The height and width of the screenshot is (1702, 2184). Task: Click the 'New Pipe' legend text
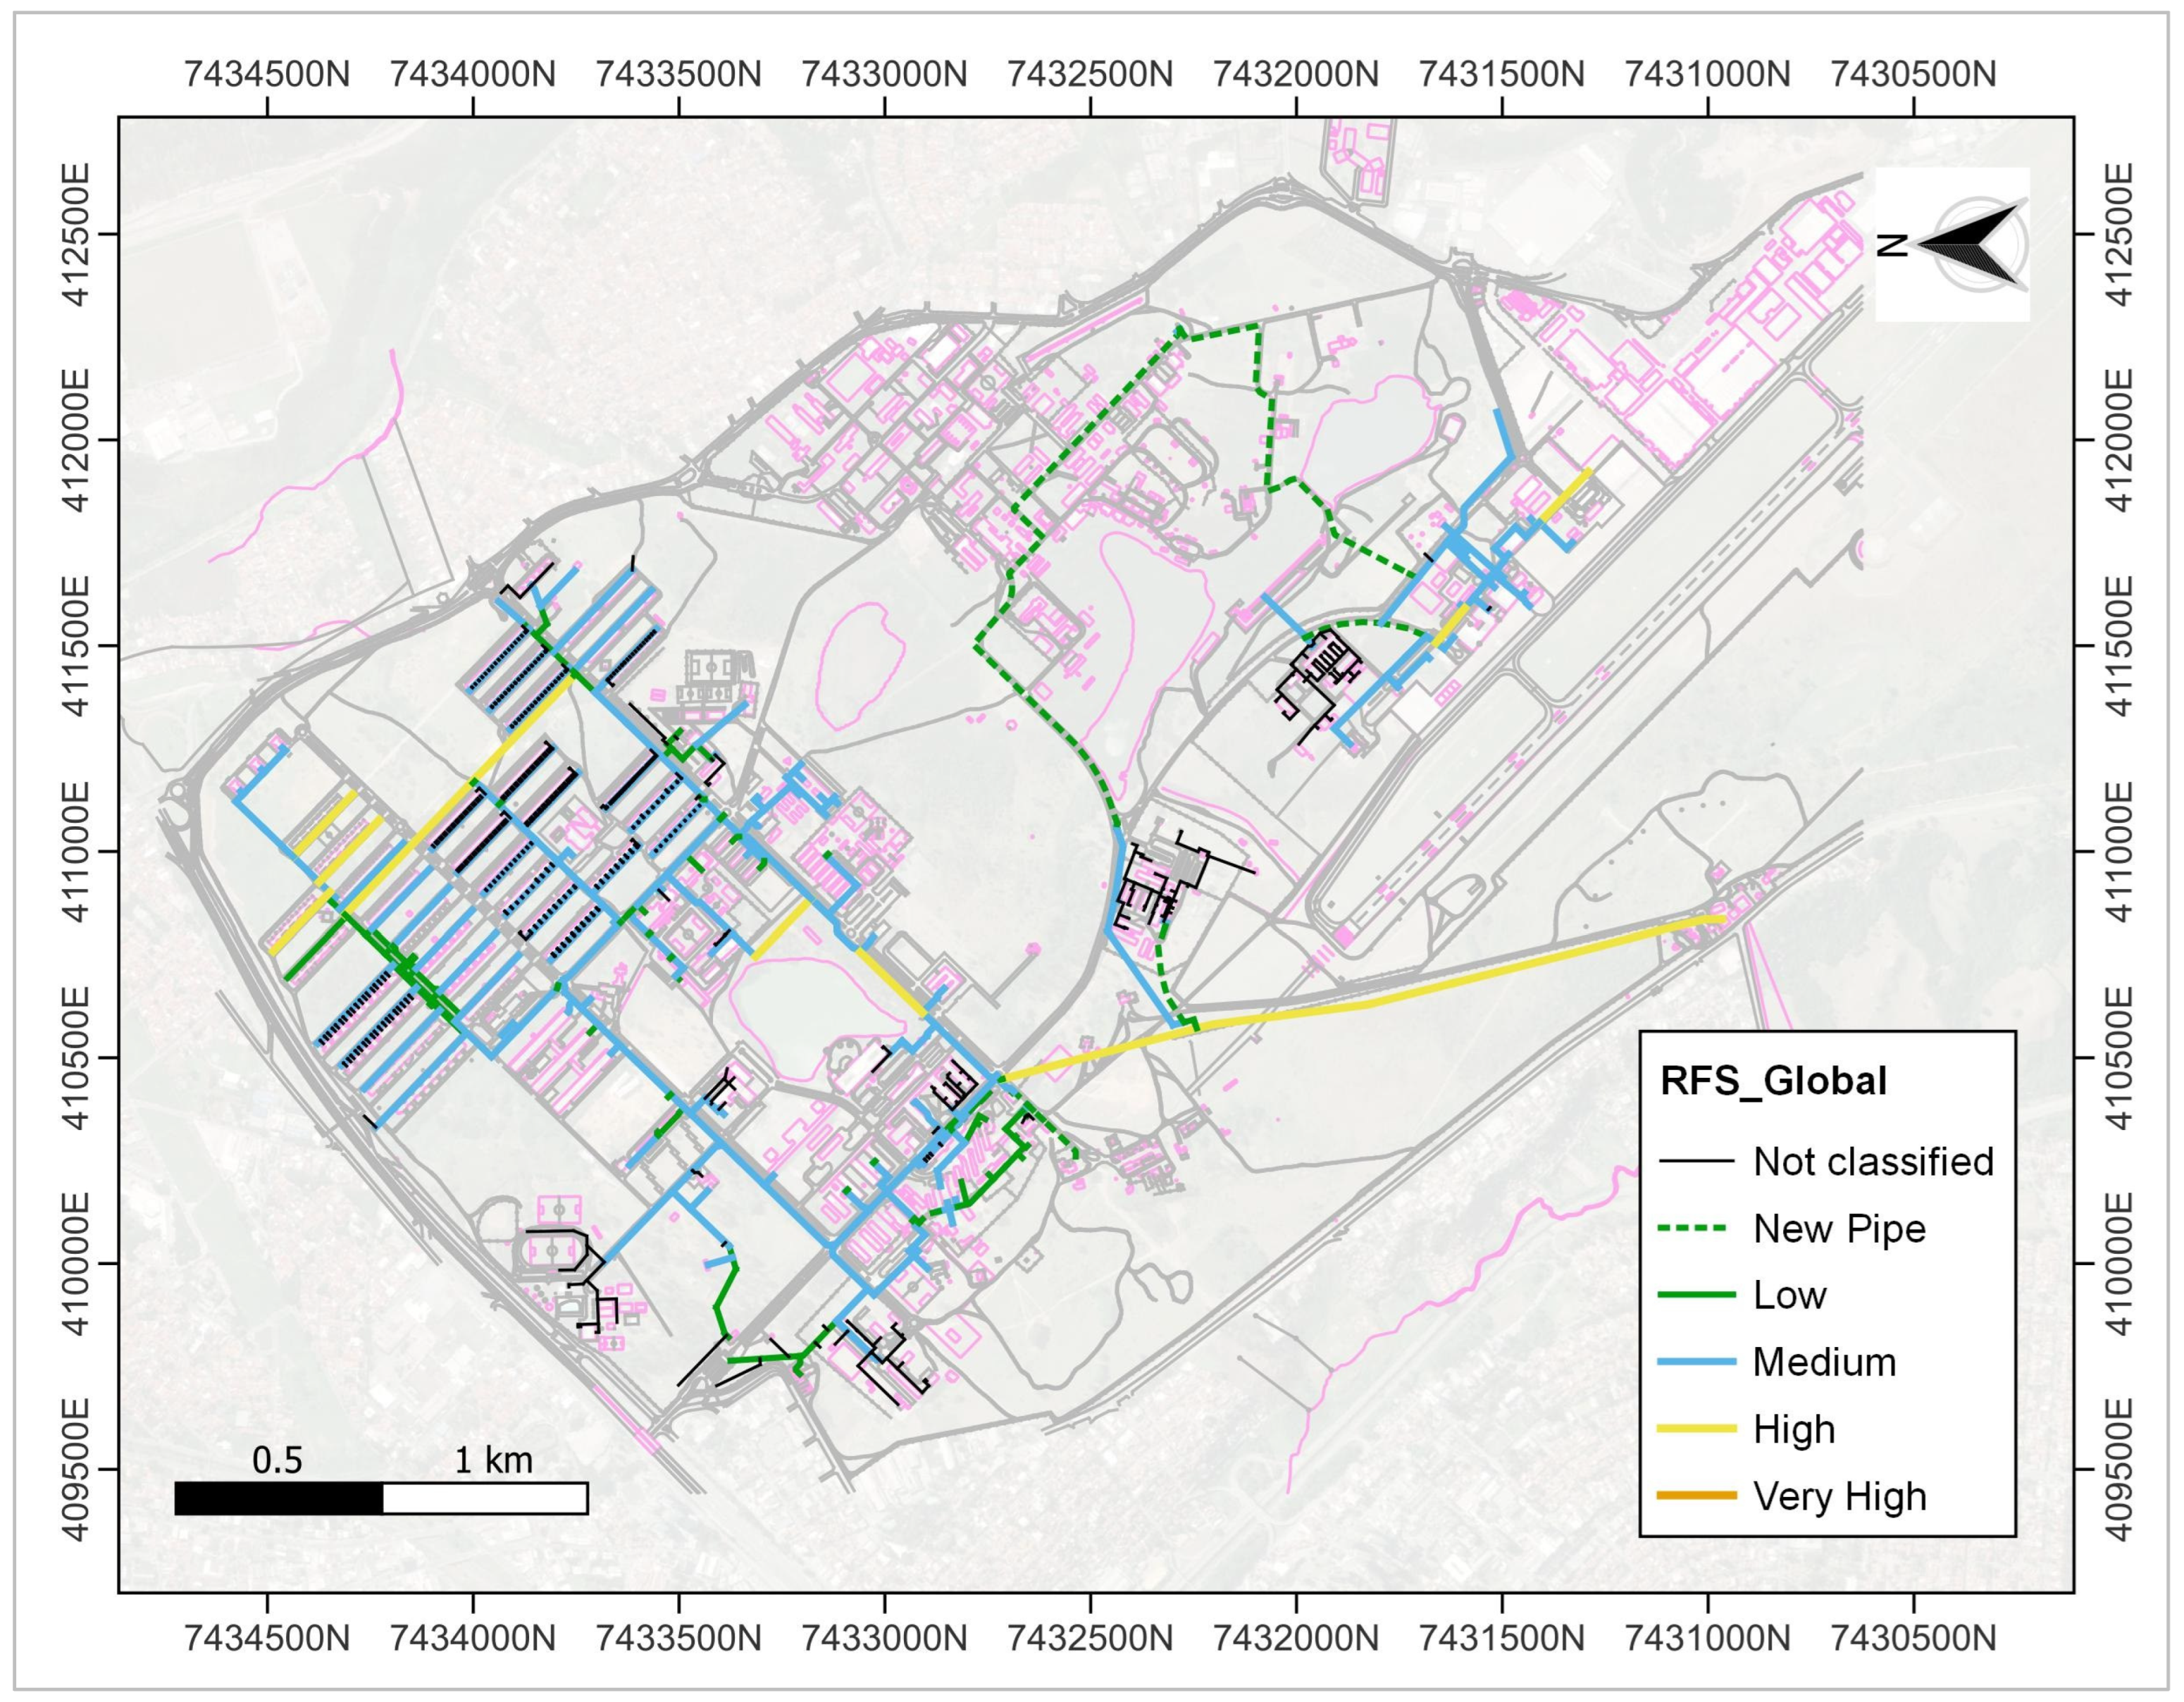(1839, 1229)
